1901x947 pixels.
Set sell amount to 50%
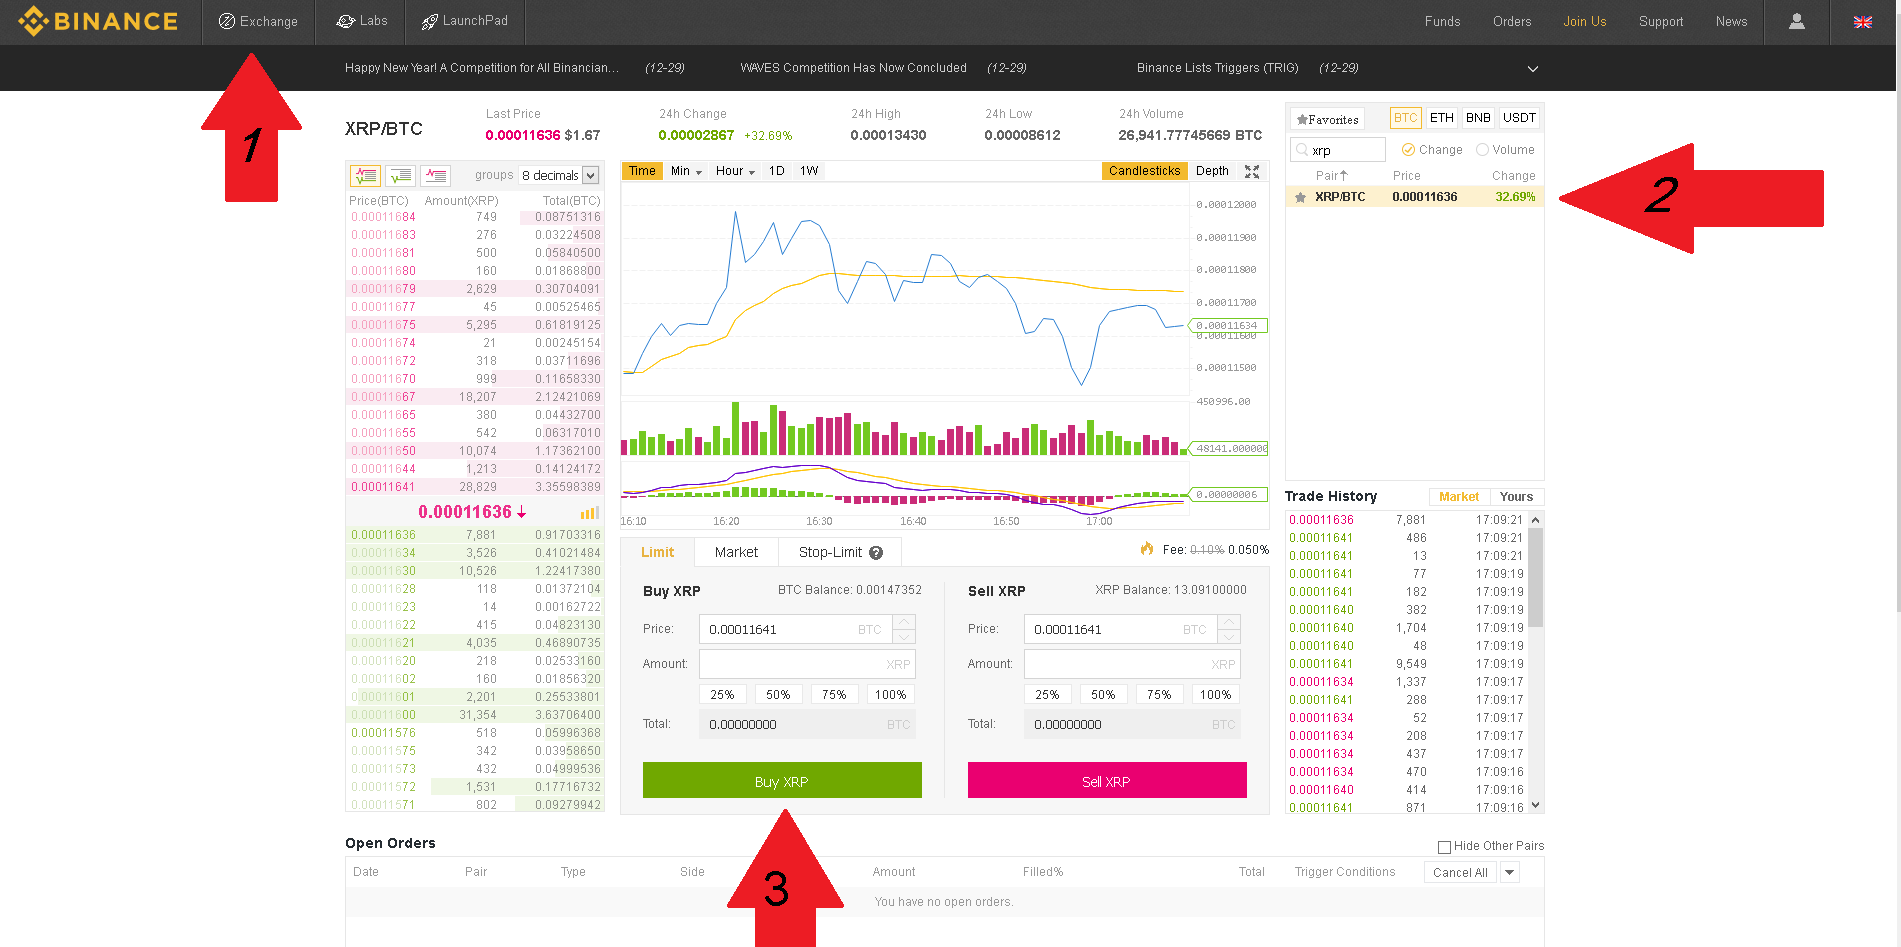[x=1103, y=695]
